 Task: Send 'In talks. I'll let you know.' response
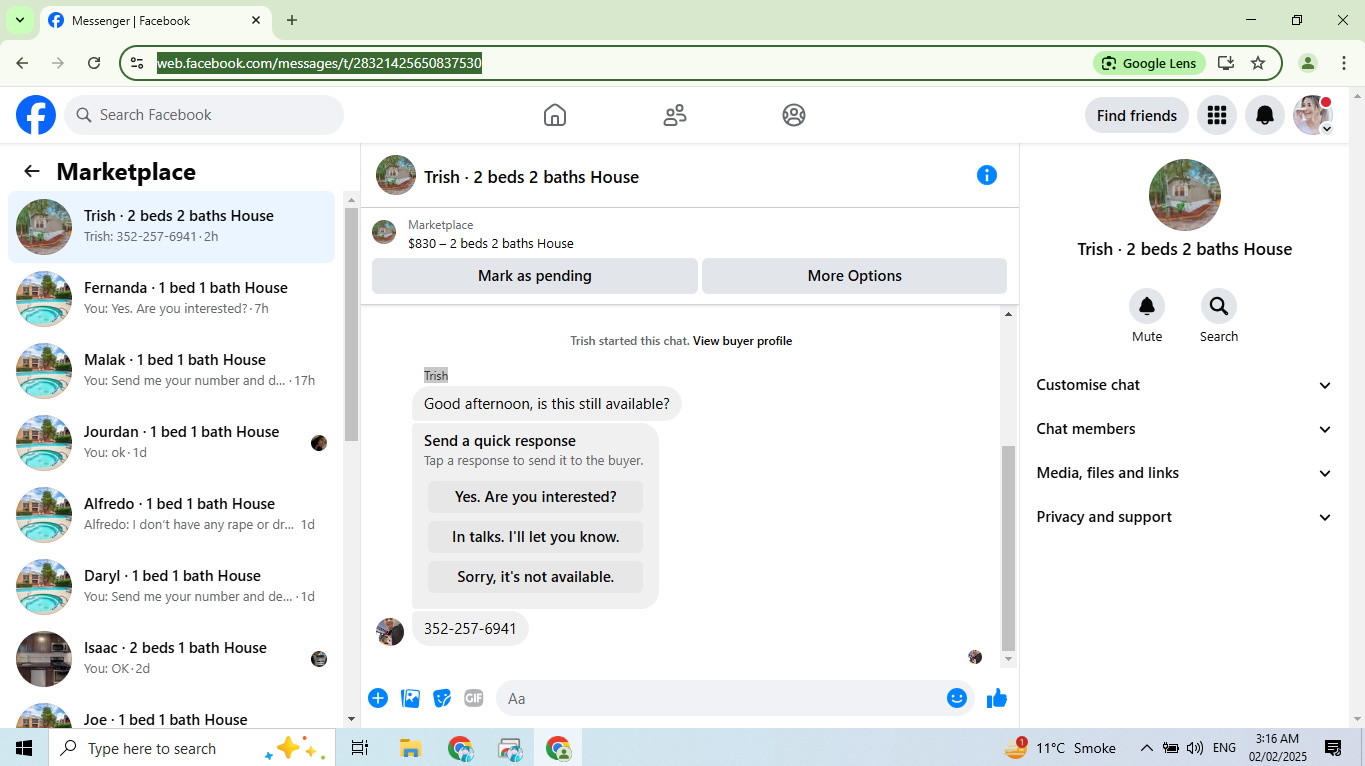click(535, 537)
